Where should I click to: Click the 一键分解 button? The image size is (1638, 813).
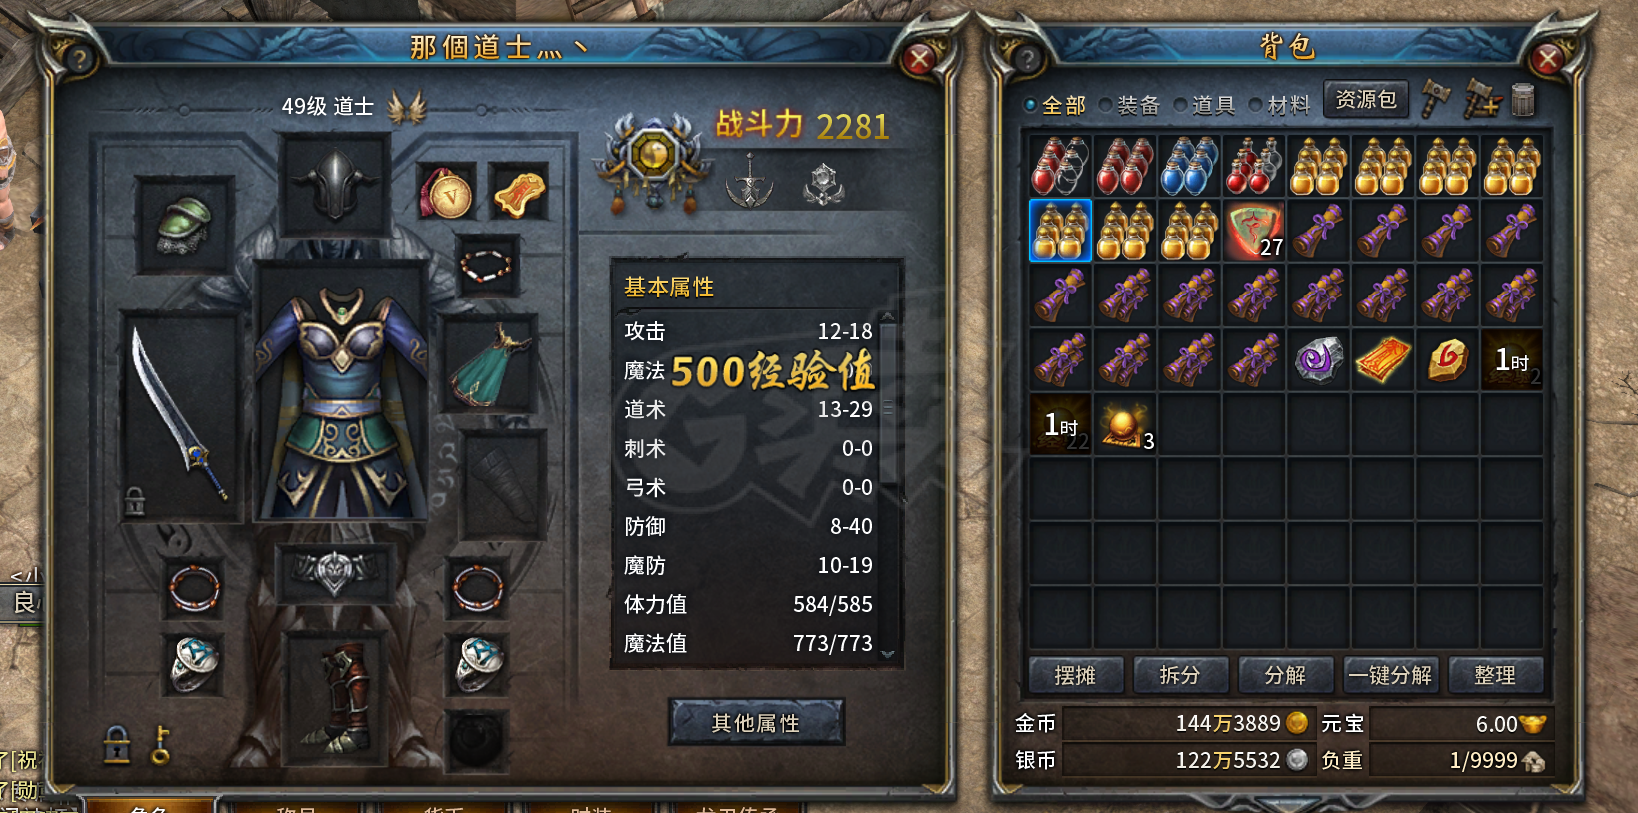pyautogui.click(x=1390, y=675)
